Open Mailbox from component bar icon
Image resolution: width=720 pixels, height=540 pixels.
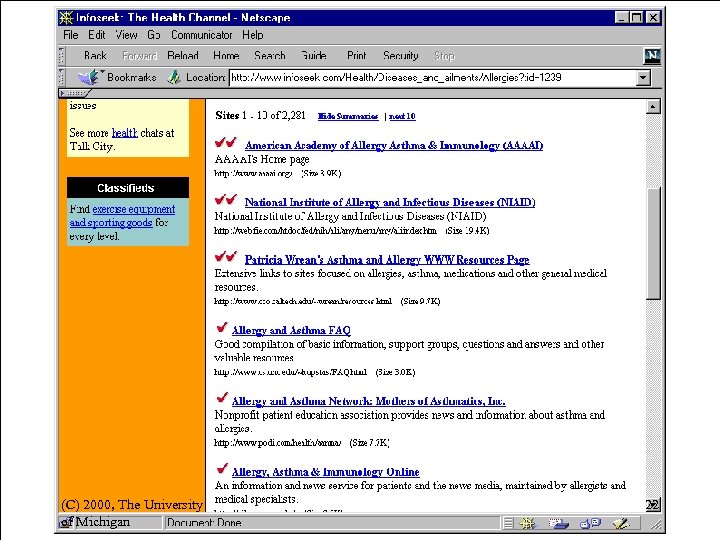[x=558, y=523]
